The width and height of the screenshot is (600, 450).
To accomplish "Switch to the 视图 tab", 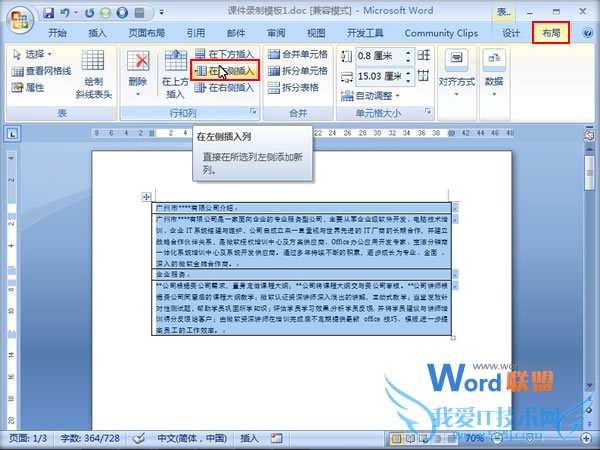I will [x=316, y=33].
